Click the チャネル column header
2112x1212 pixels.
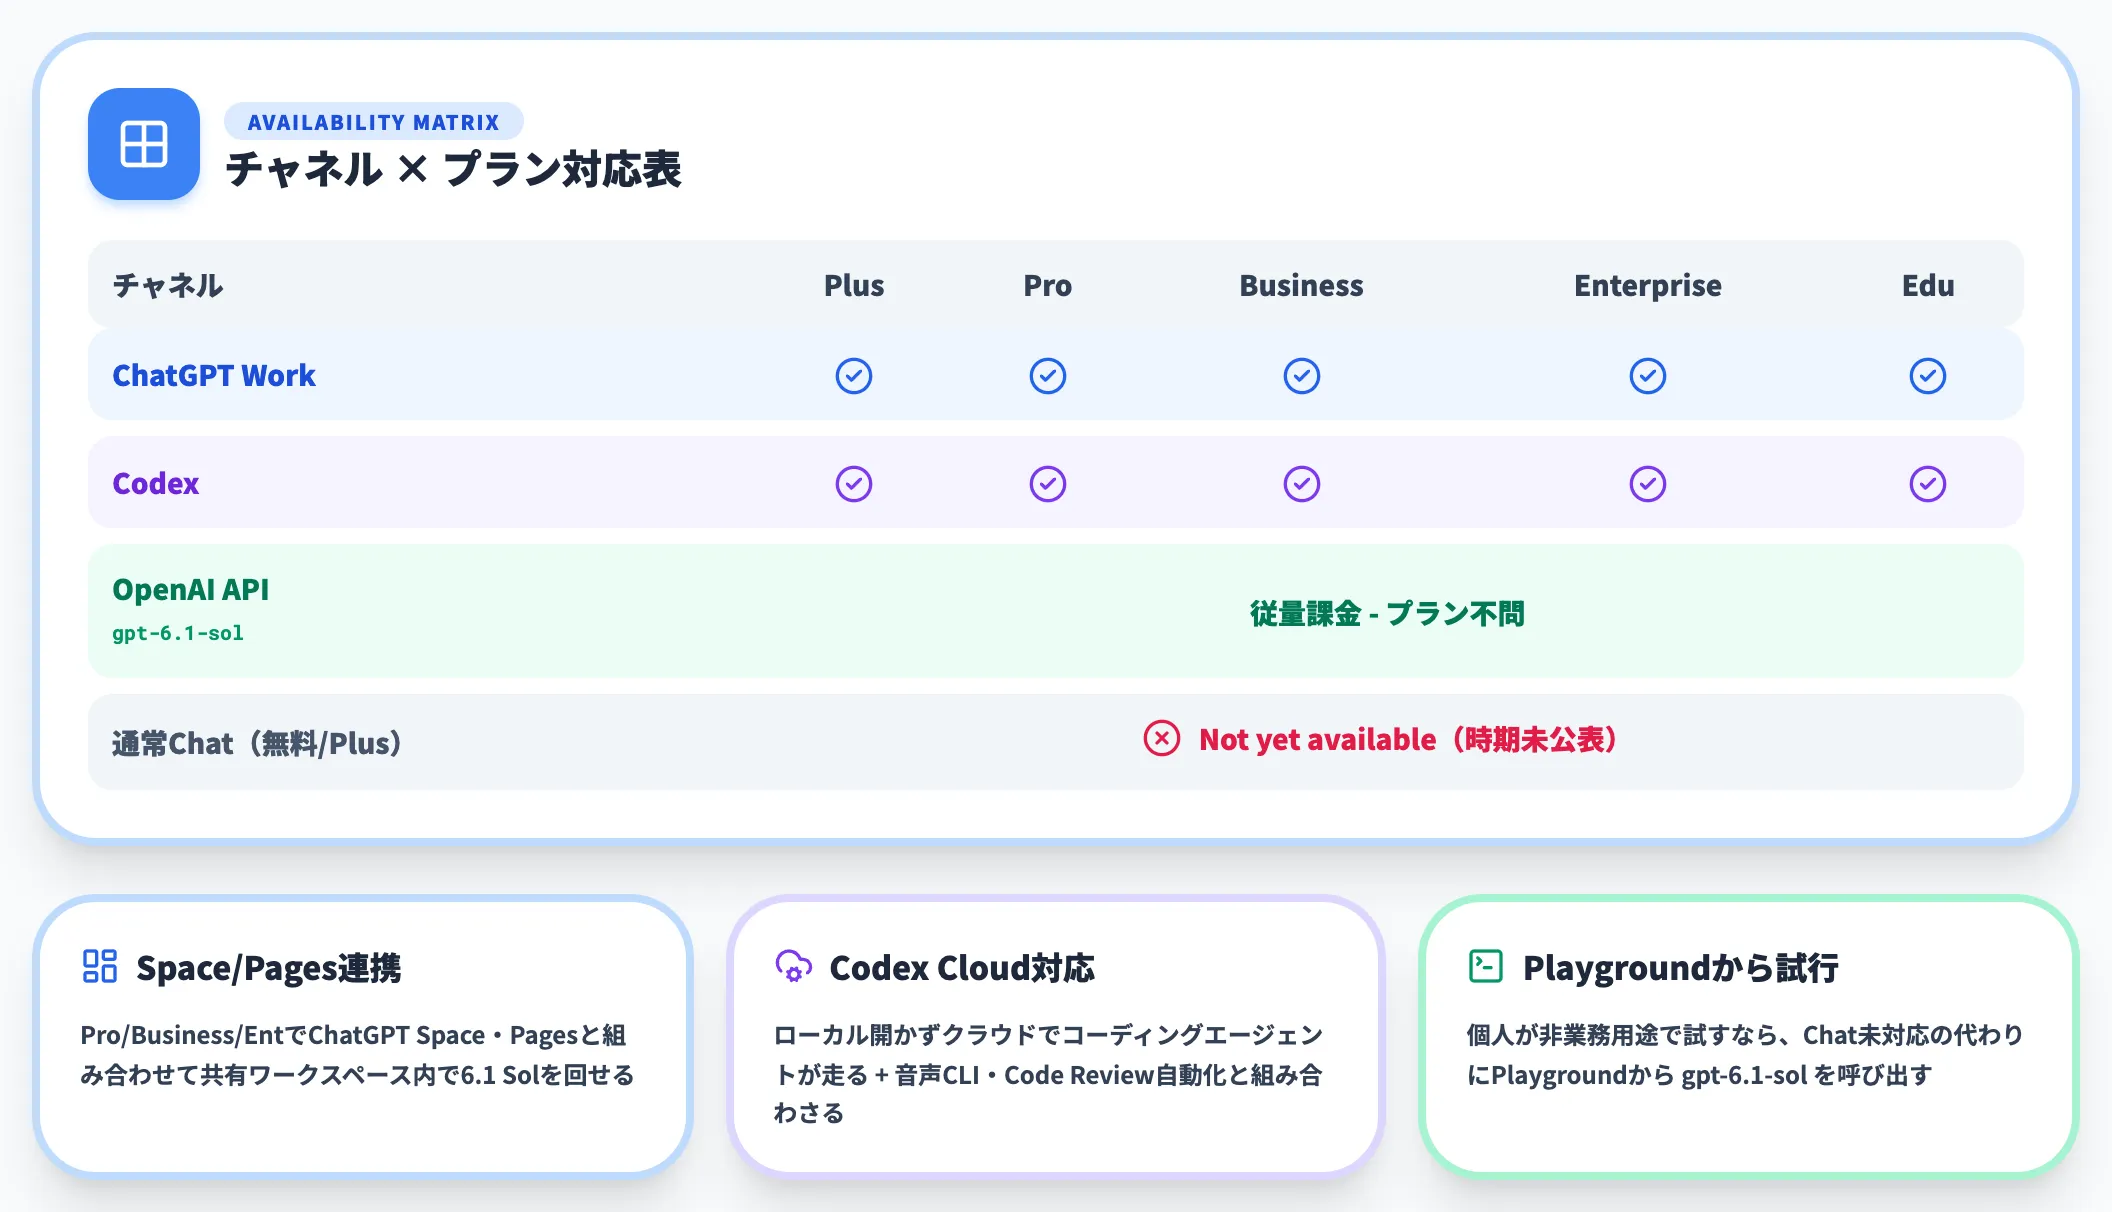click(x=168, y=286)
